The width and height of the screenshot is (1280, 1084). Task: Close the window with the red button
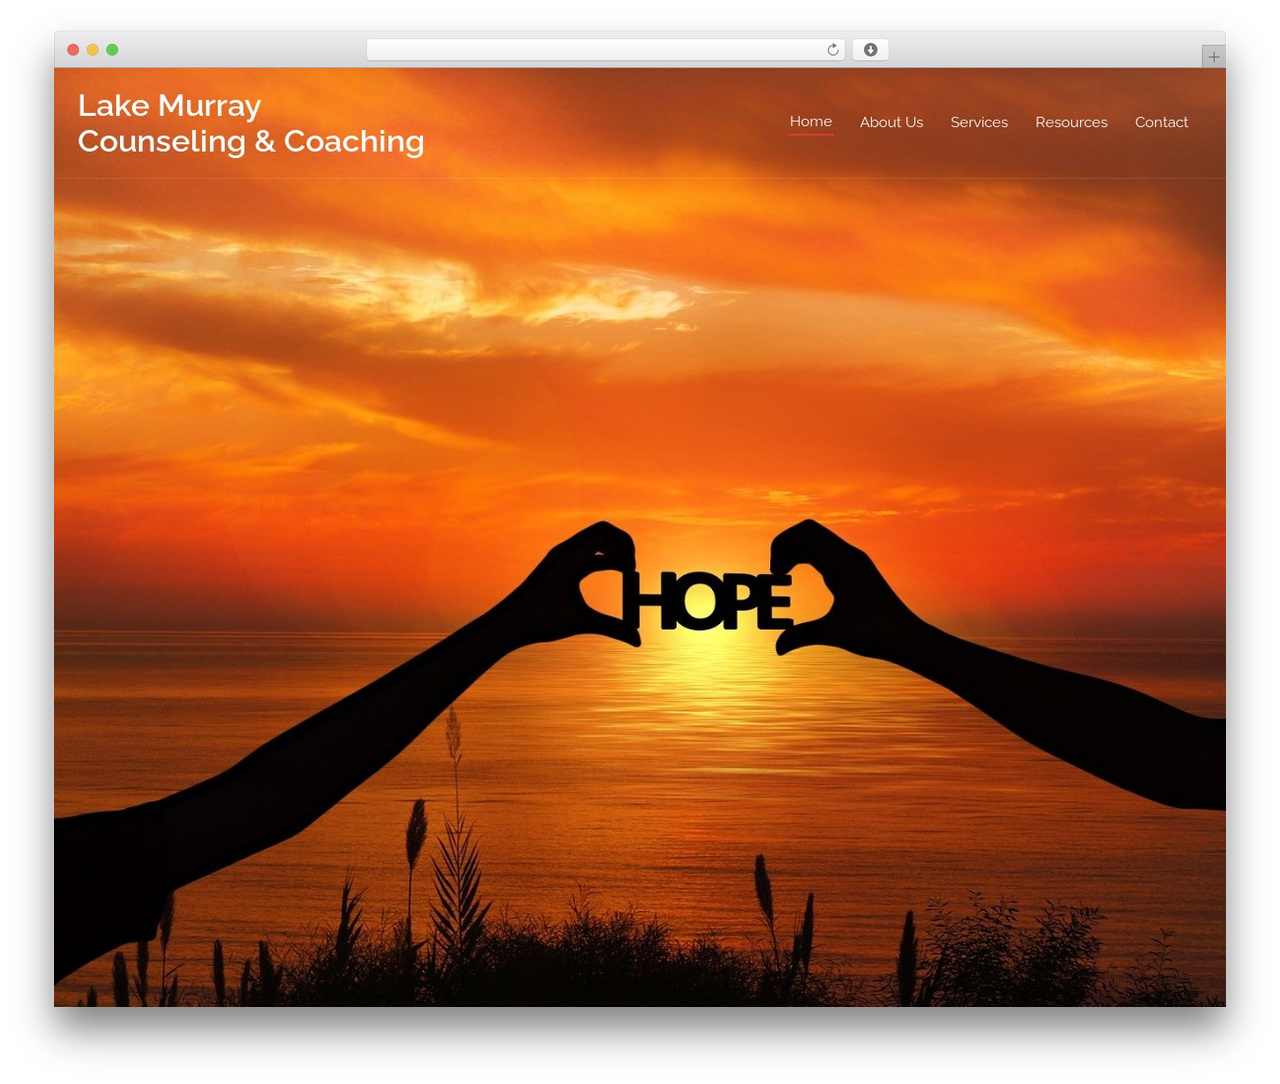click(x=73, y=50)
